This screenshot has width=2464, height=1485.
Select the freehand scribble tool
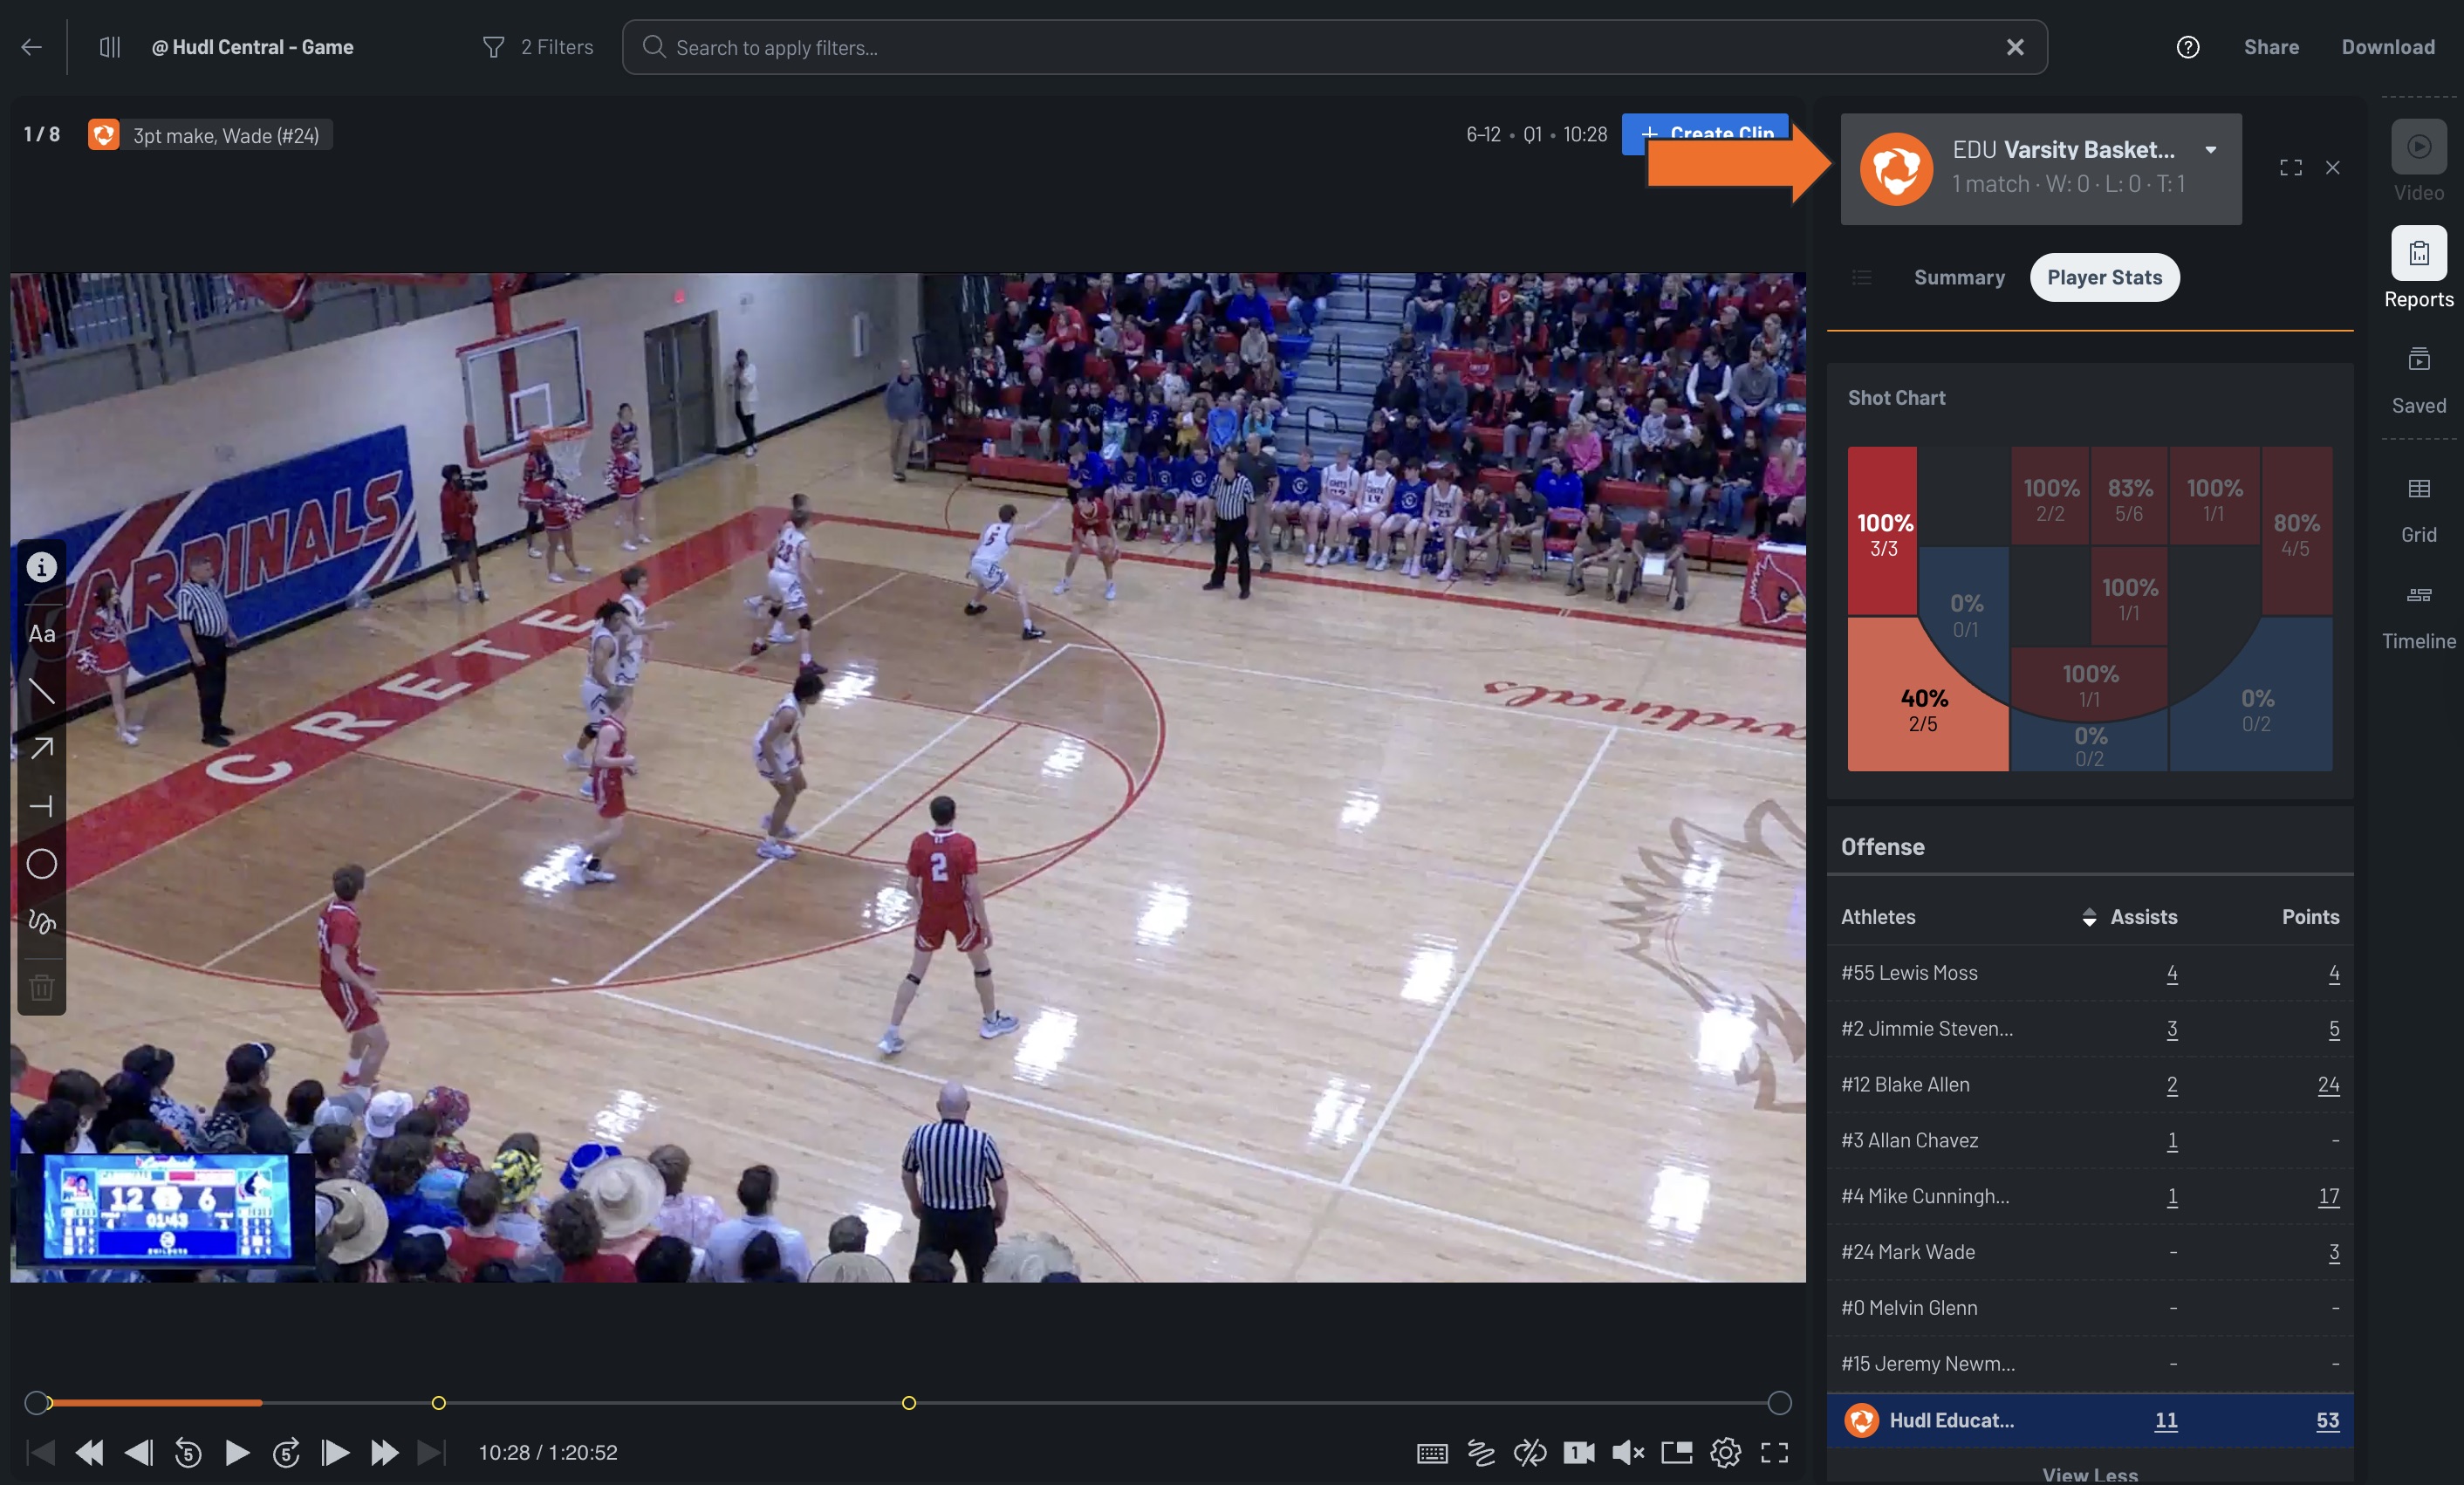41,921
